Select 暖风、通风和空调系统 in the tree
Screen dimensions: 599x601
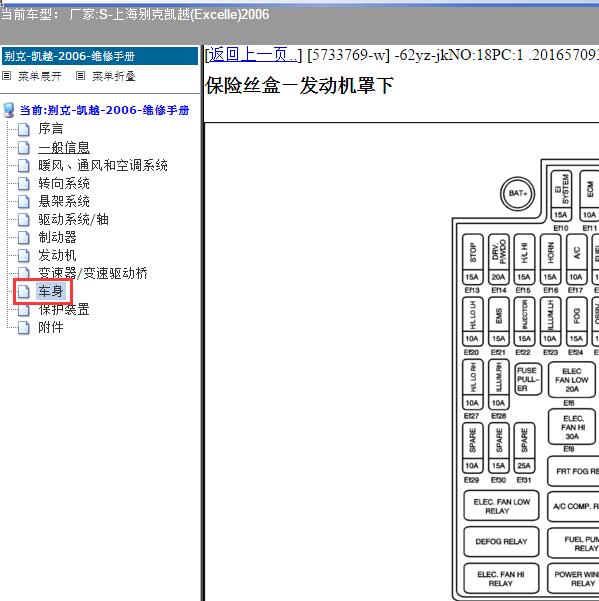[103, 166]
